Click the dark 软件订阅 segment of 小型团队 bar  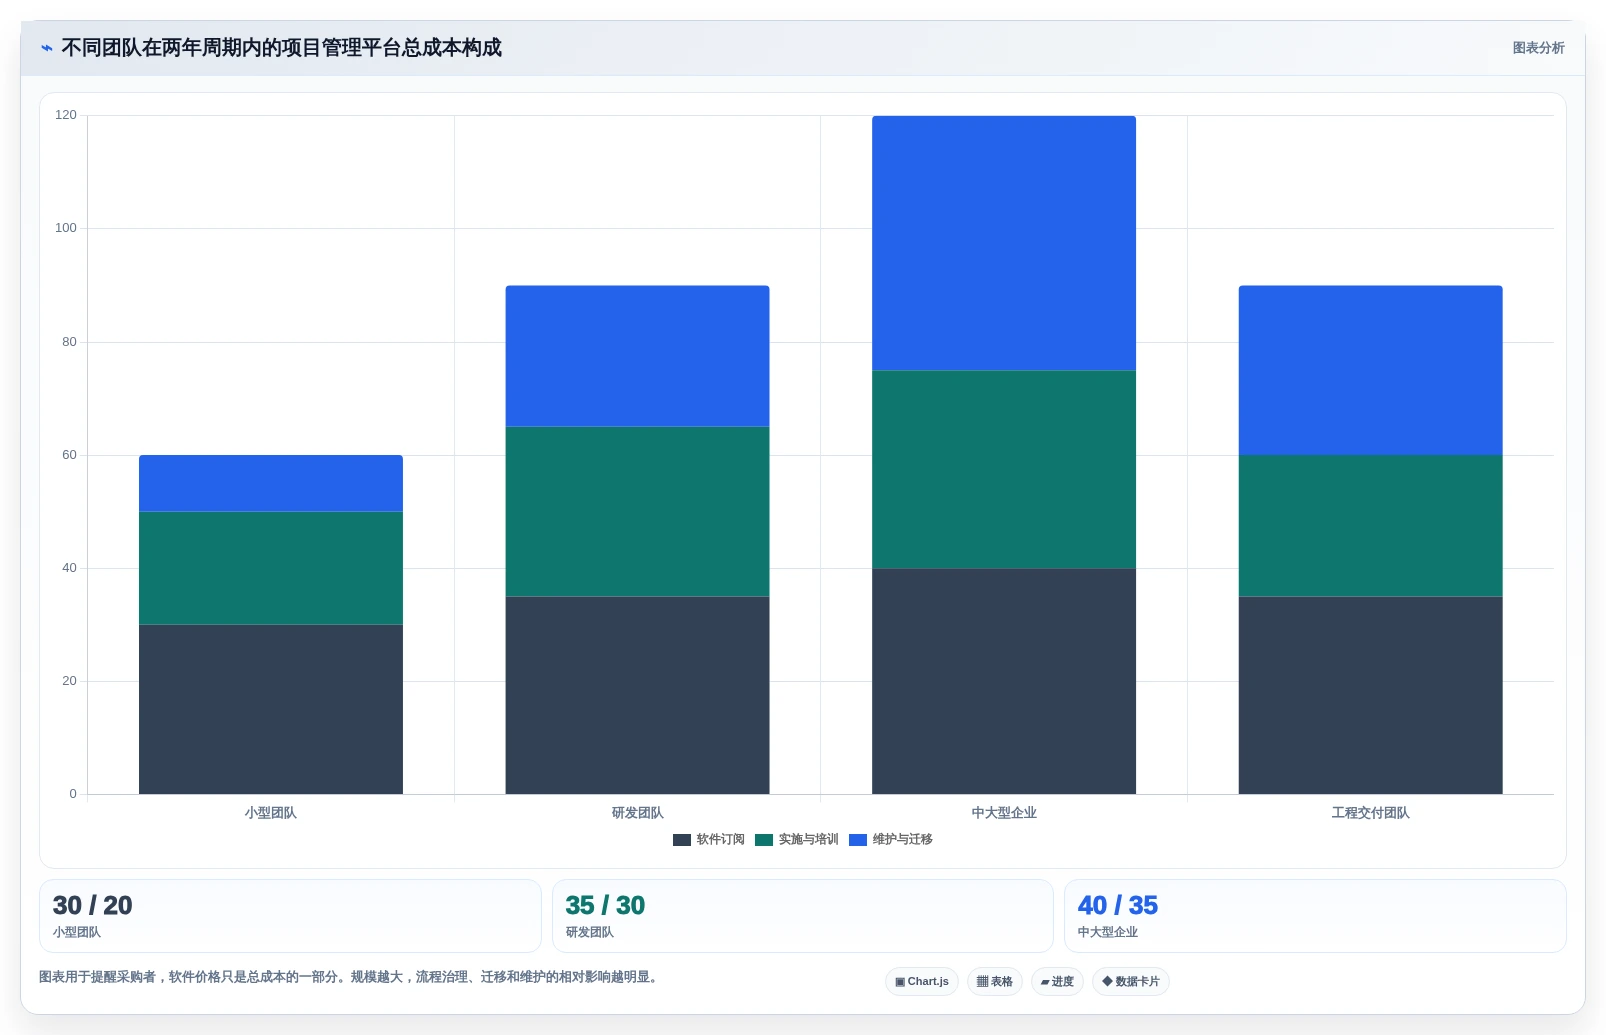pyautogui.click(x=271, y=710)
